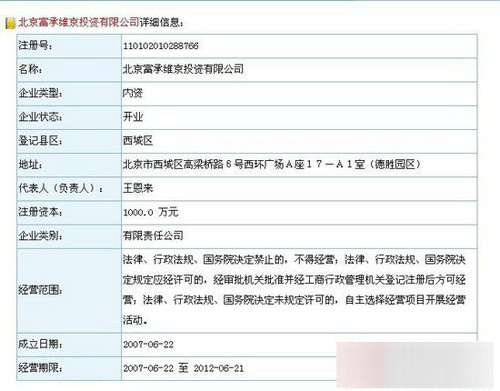Click the 开业 status value
Viewport: 500px width, 391px height.
click(133, 117)
